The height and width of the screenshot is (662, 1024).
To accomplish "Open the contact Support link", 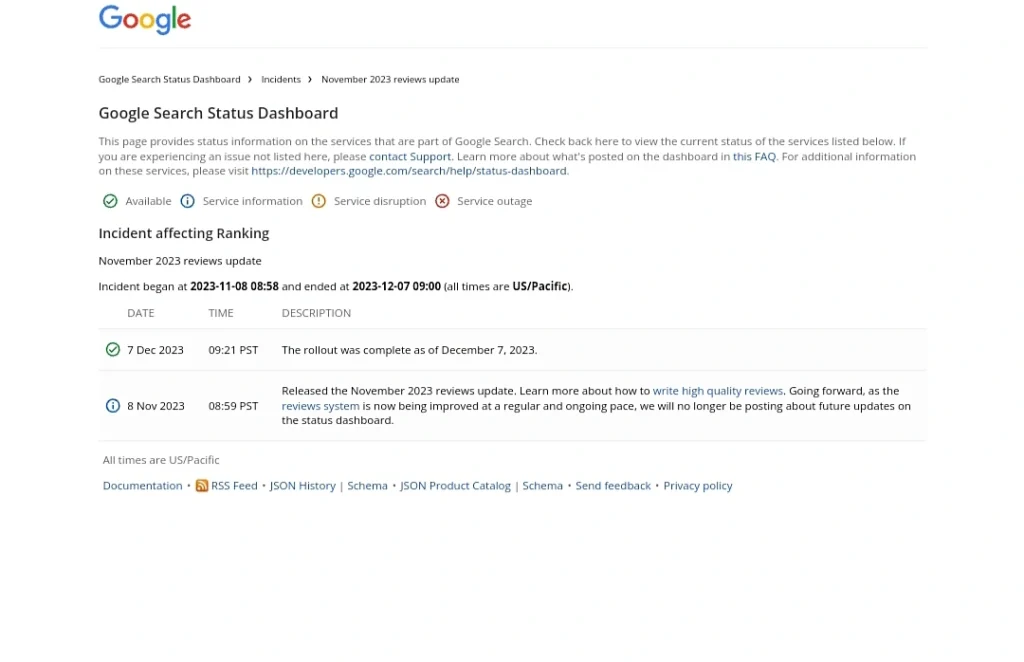I will [x=409, y=156].
